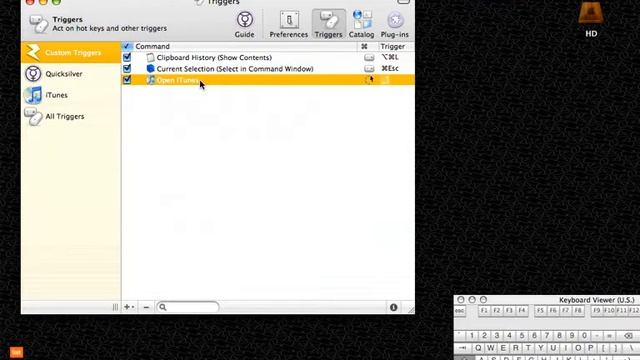Toggle the Command column header checkbox

tap(127, 46)
